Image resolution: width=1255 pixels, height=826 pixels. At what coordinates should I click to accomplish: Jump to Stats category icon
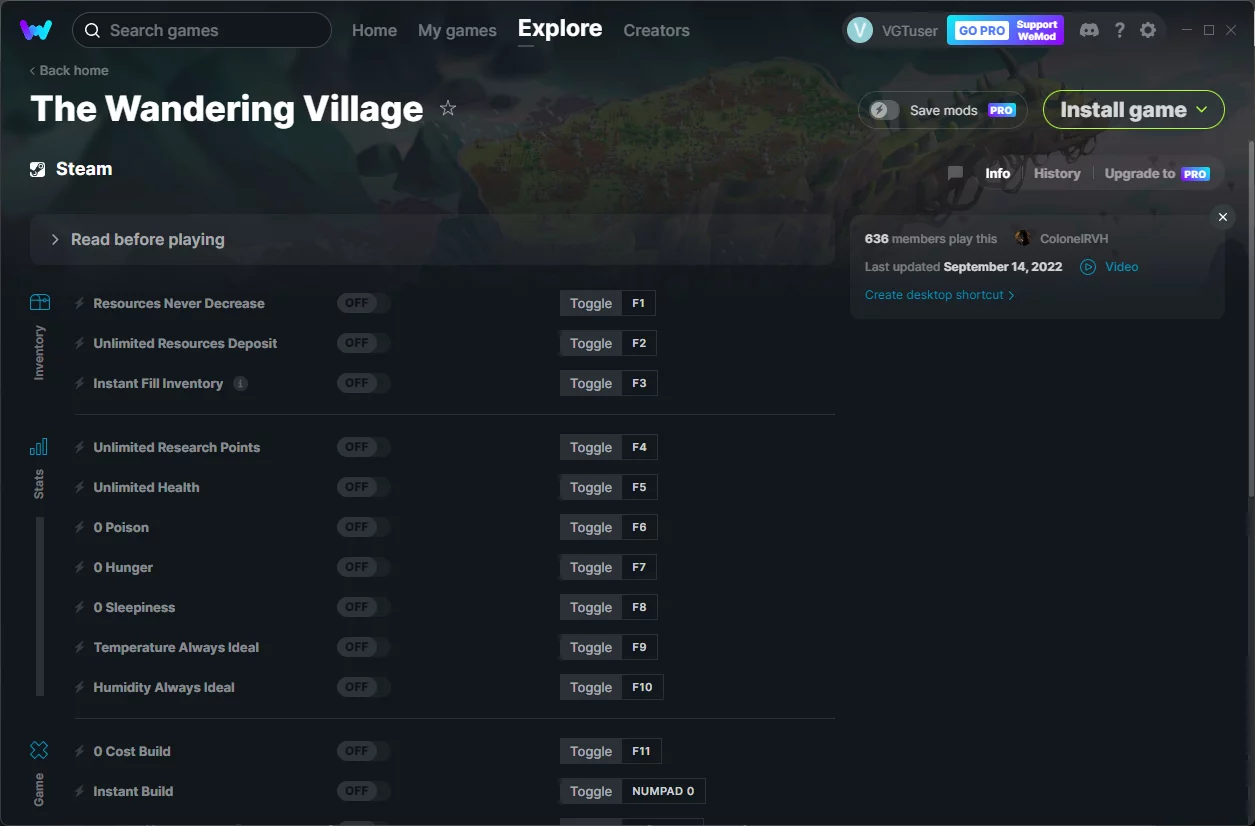[39, 446]
